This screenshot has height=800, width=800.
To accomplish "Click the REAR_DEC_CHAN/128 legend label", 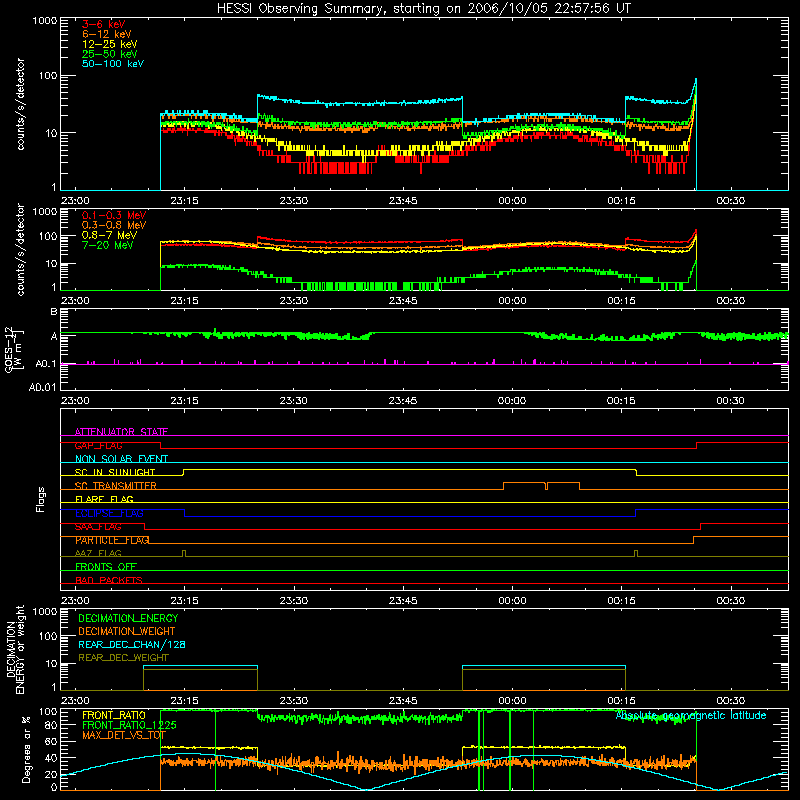I will click(132, 644).
